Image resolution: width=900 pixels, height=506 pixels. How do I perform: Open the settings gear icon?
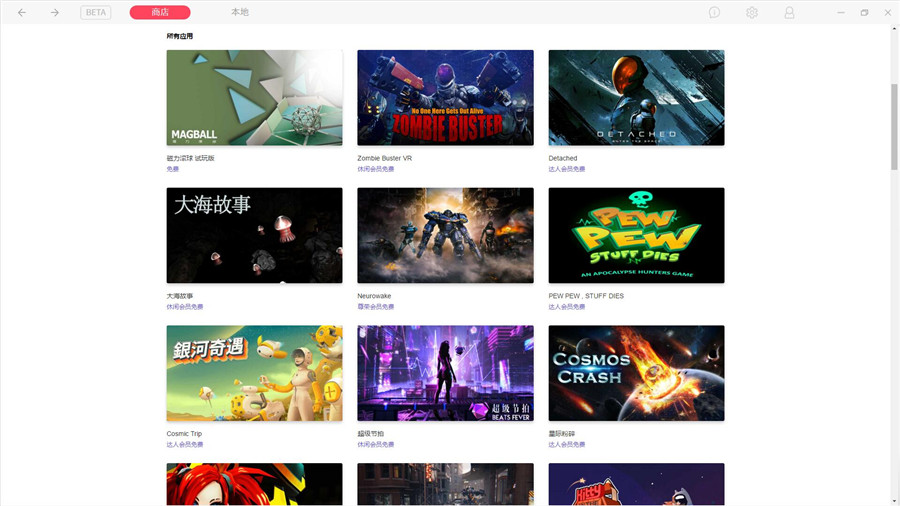[752, 12]
